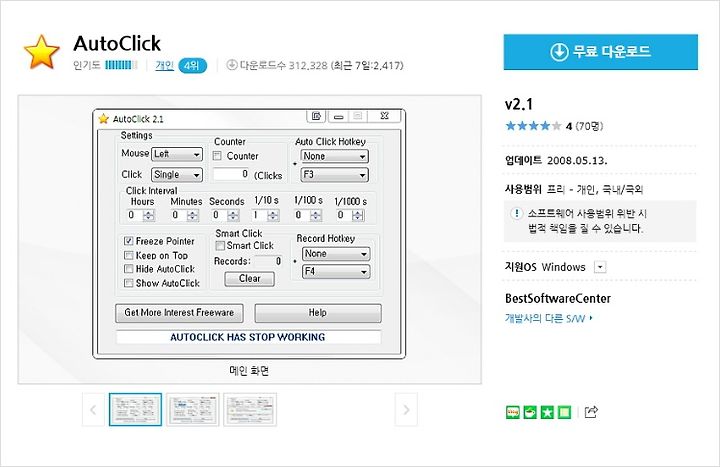Open the Mouse Left dropdown
Image resolution: width=720 pixels, height=467 pixels.
click(177, 154)
